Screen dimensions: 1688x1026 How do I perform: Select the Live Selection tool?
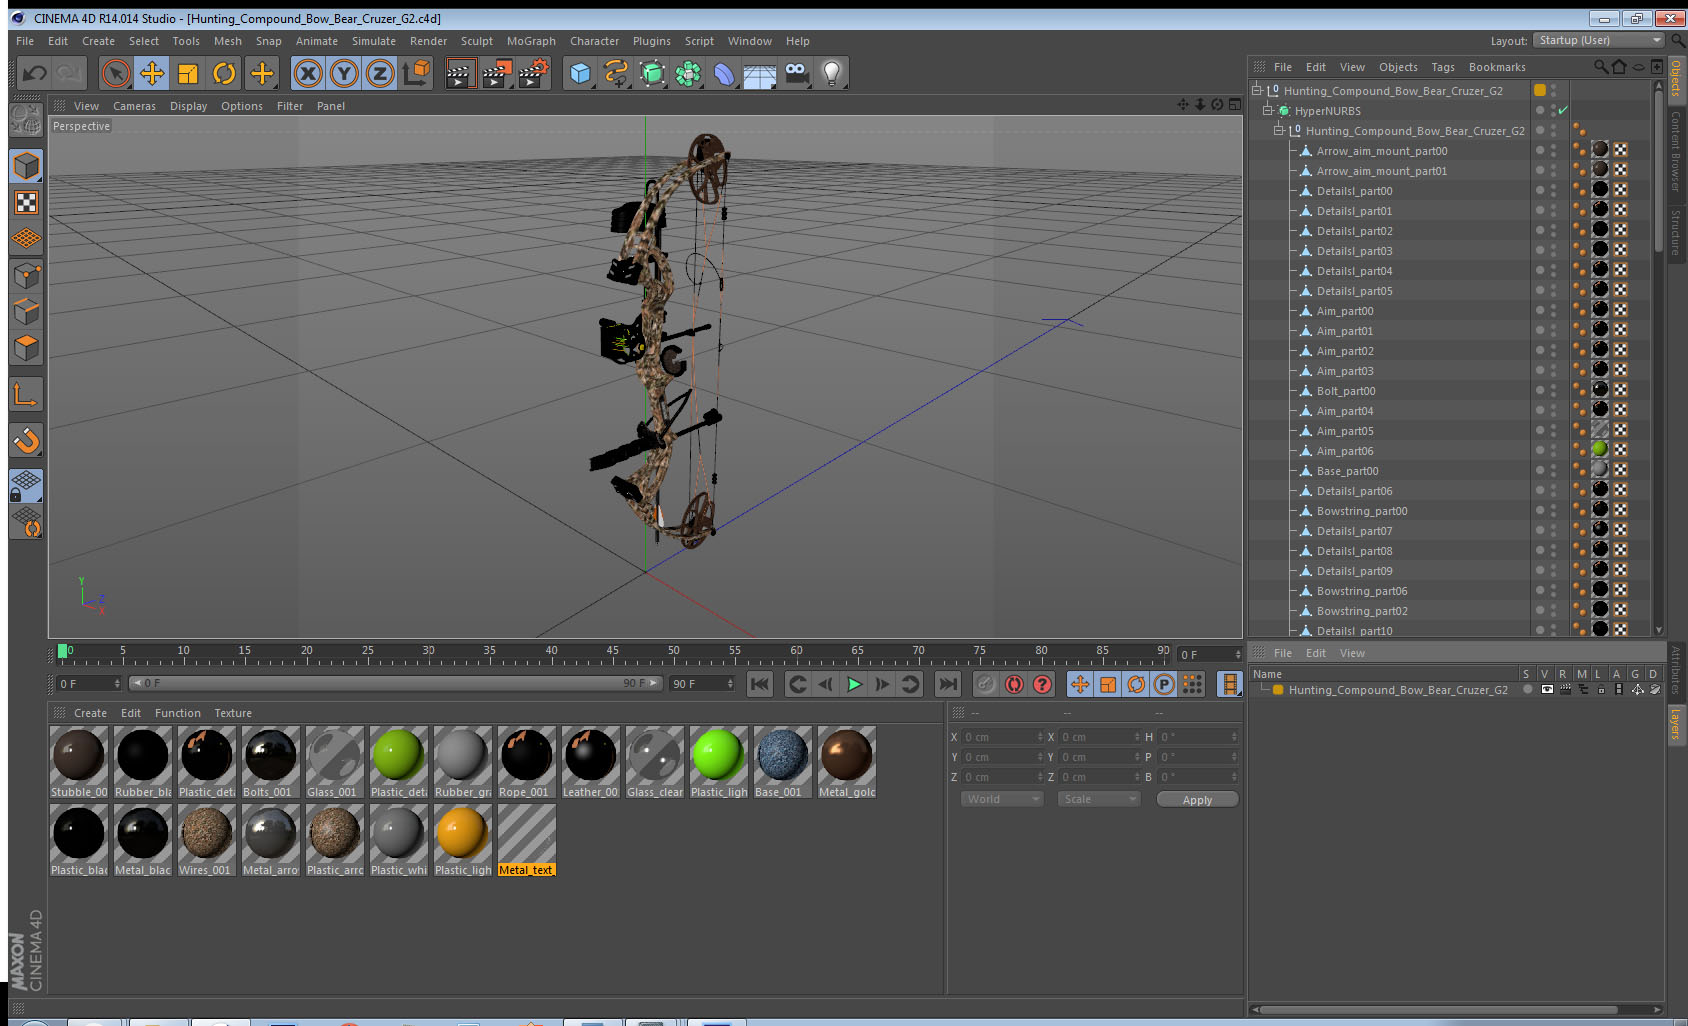[x=116, y=73]
